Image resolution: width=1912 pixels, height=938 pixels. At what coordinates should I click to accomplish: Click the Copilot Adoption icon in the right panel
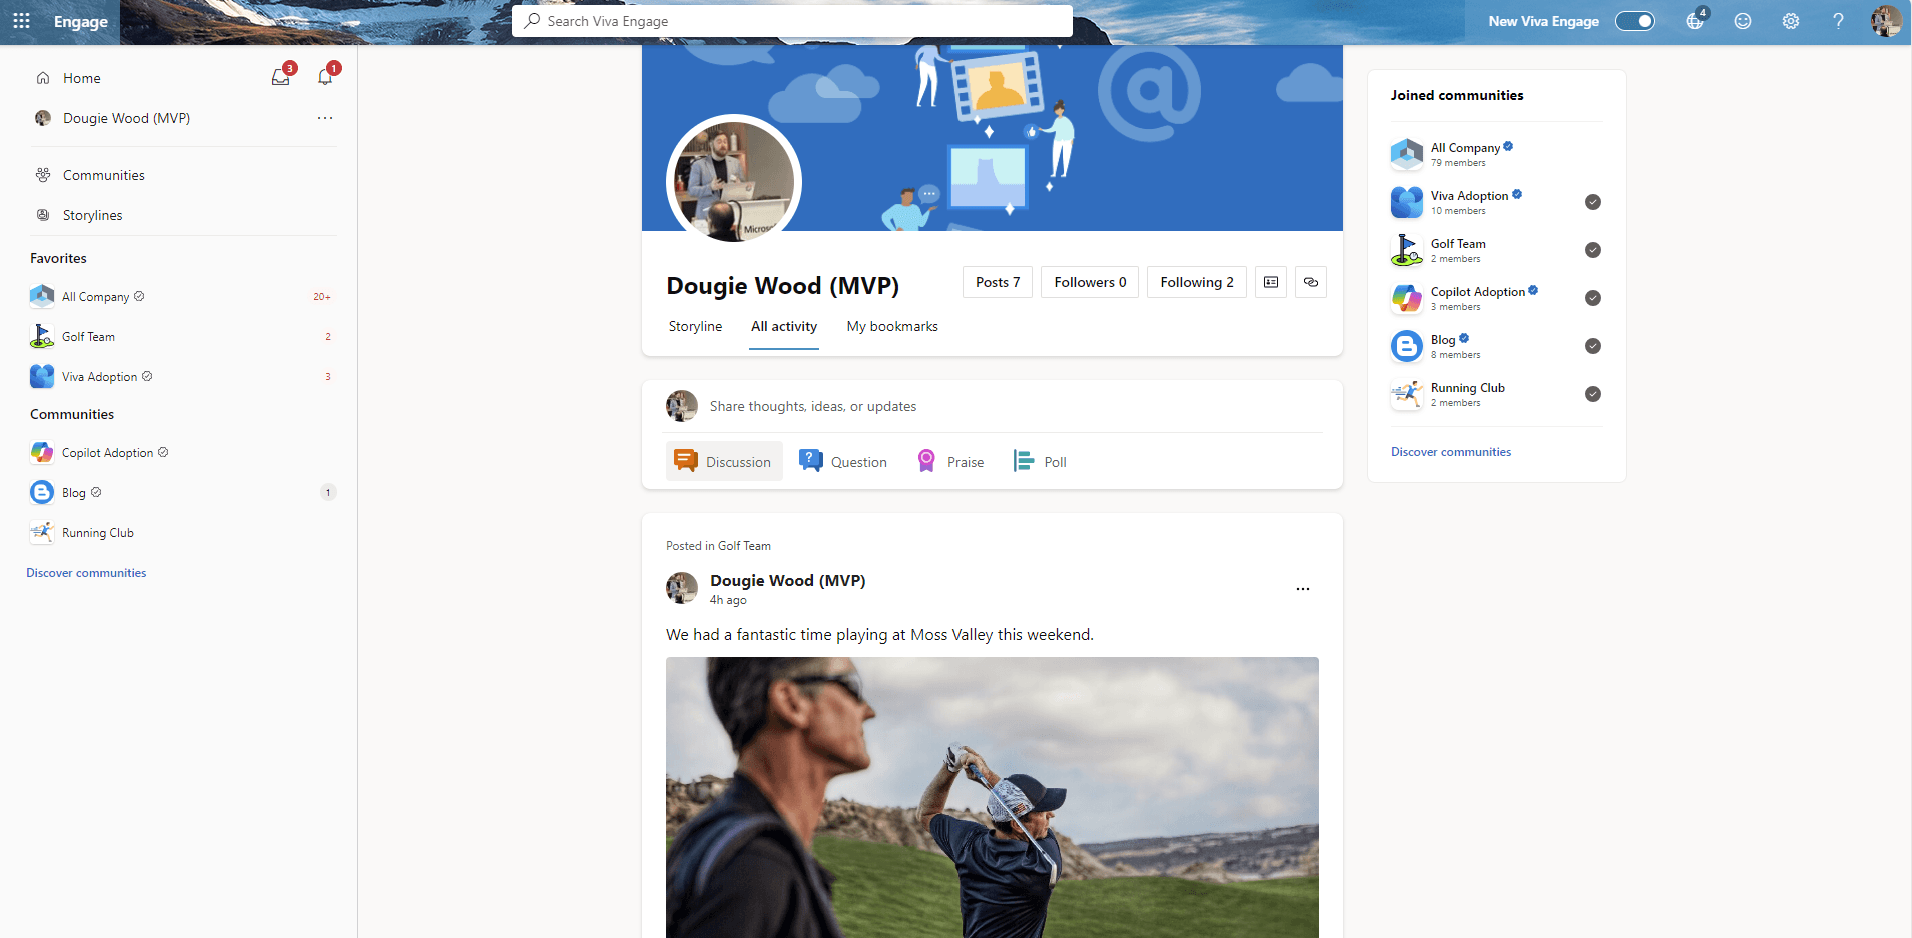(1407, 298)
